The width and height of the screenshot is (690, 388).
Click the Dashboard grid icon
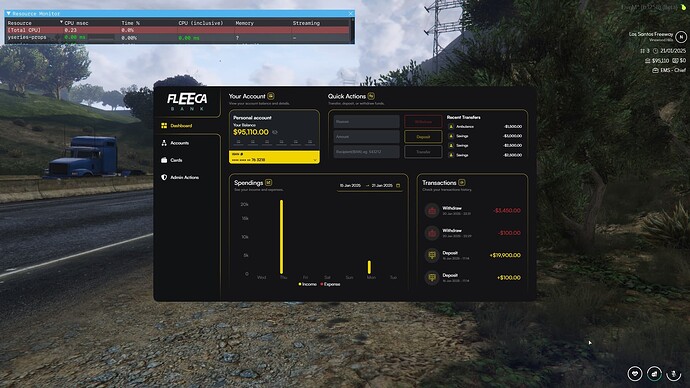tap(164, 126)
